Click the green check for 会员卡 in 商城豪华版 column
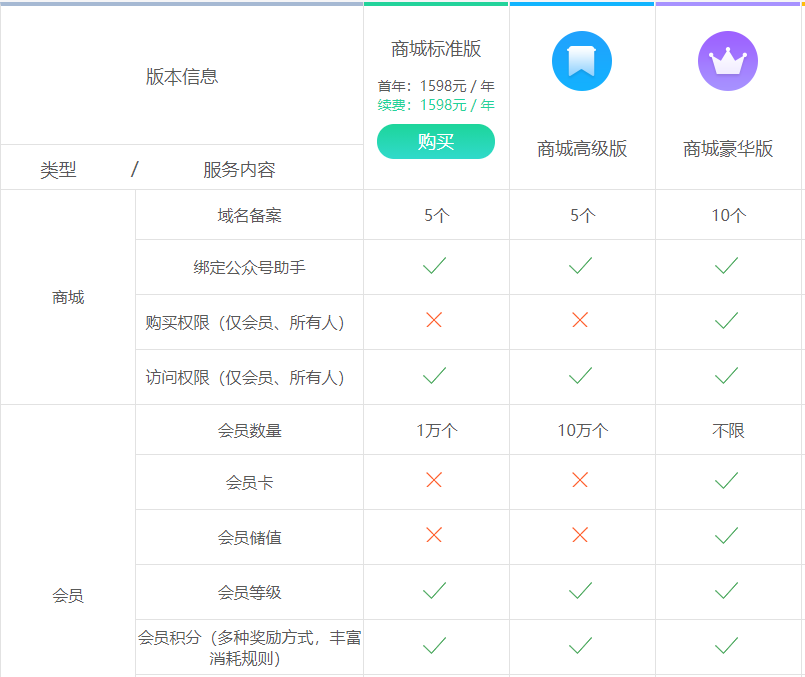This screenshot has width=805, height=677. click(727, 481)
